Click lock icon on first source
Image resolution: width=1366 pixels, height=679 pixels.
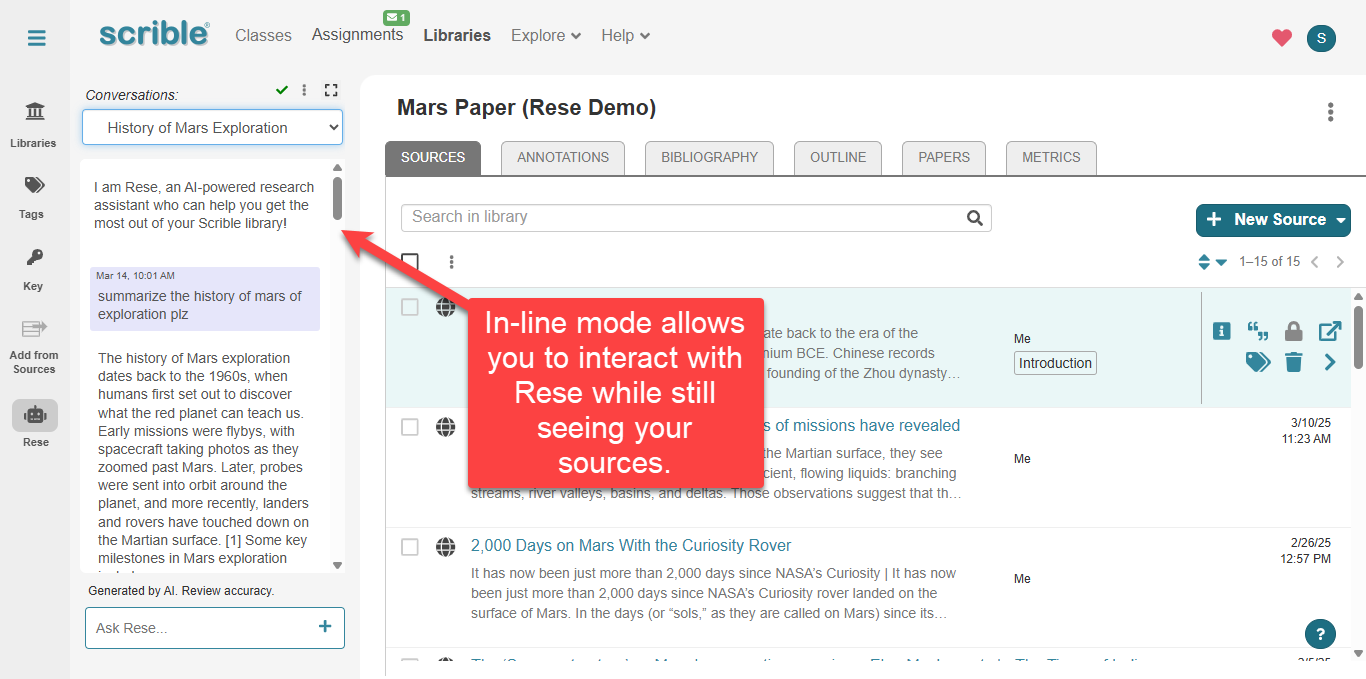(x=1293, y=331)
